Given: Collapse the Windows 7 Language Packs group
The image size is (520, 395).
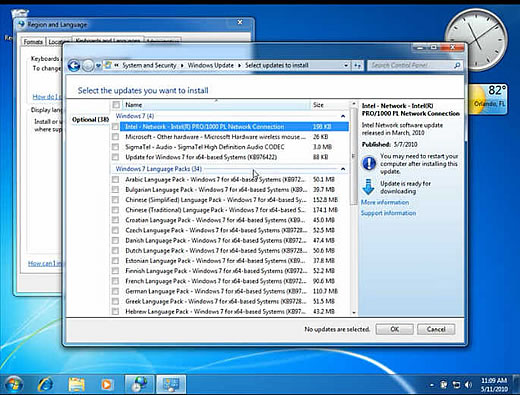Looking at the screenshot, I should 343,169.
